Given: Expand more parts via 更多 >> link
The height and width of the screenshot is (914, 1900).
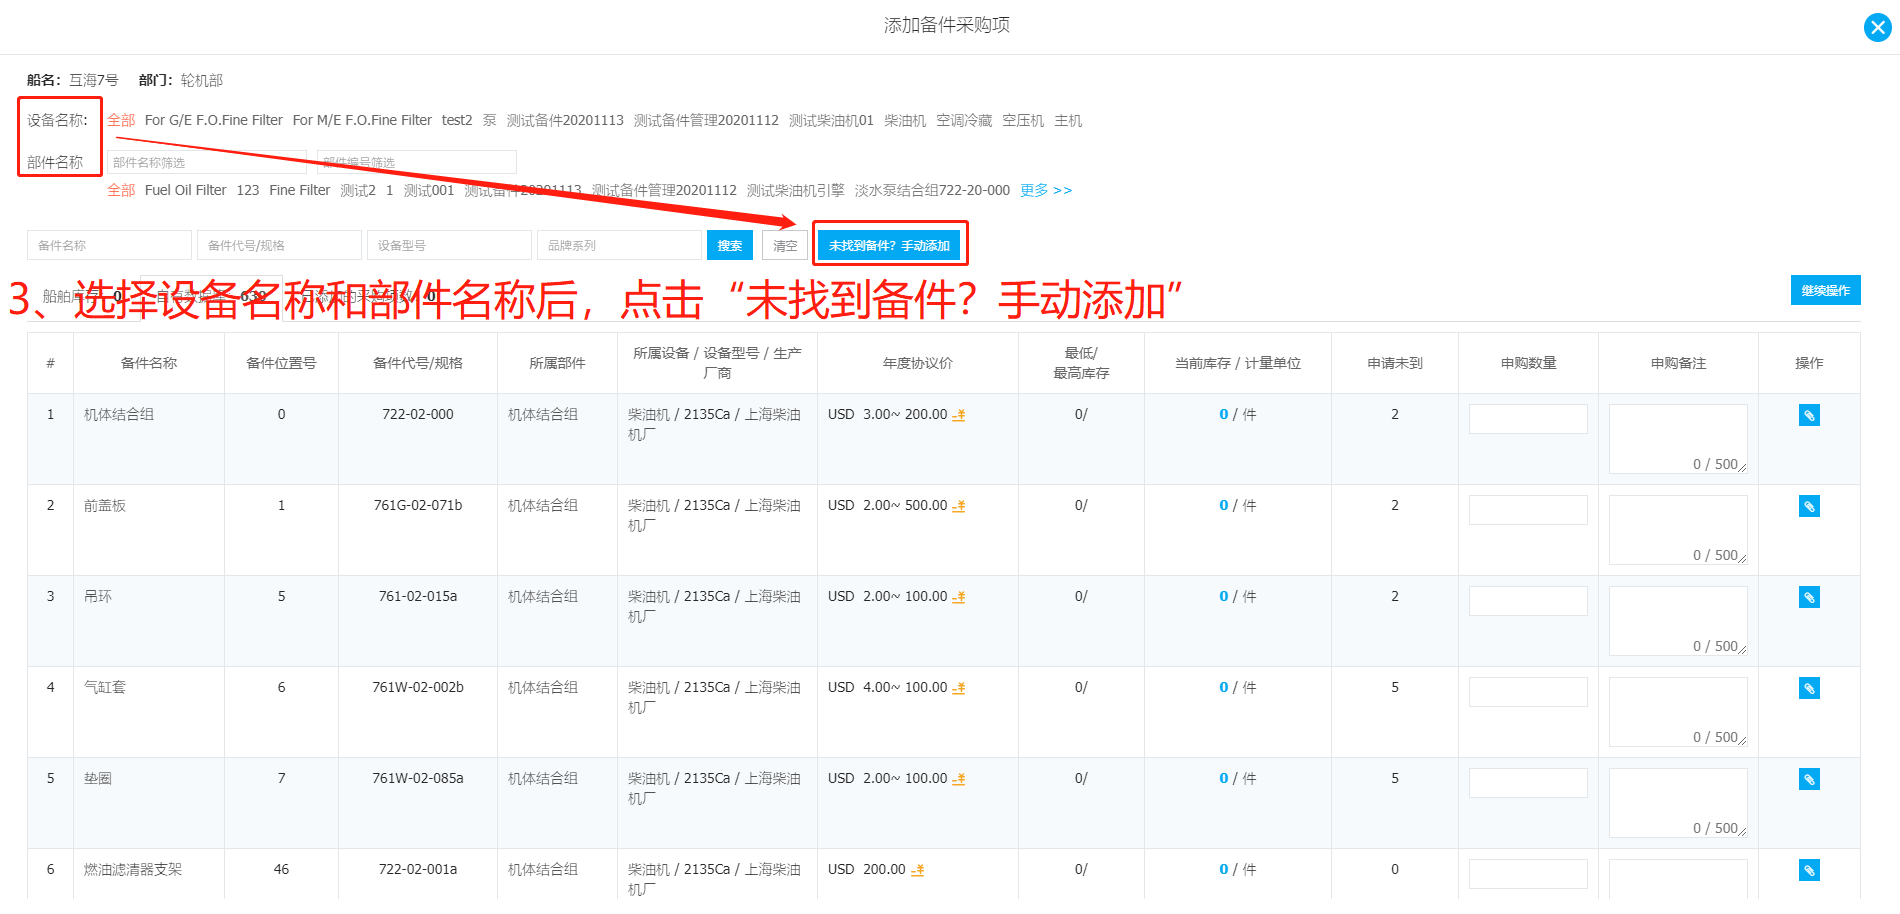Looking at the screenshot, I should (1046, 190).
